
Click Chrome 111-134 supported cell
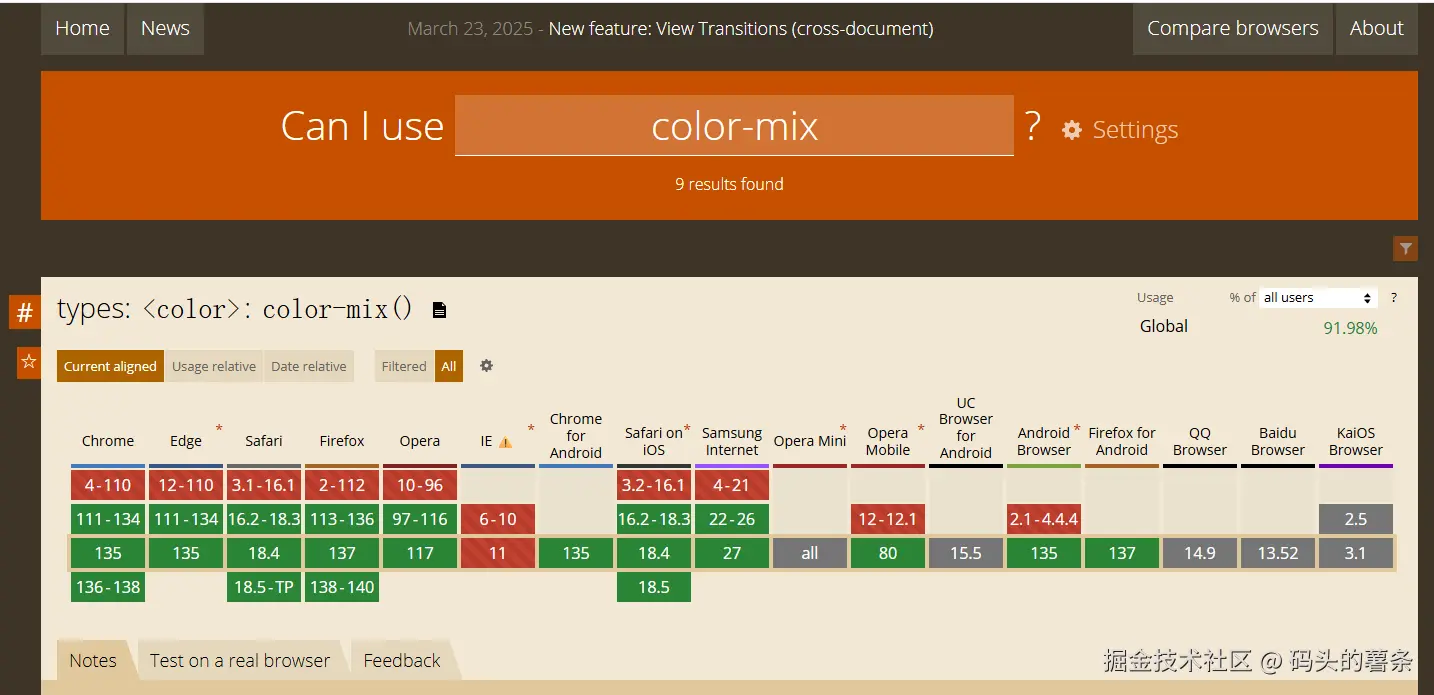coord(108,519)
